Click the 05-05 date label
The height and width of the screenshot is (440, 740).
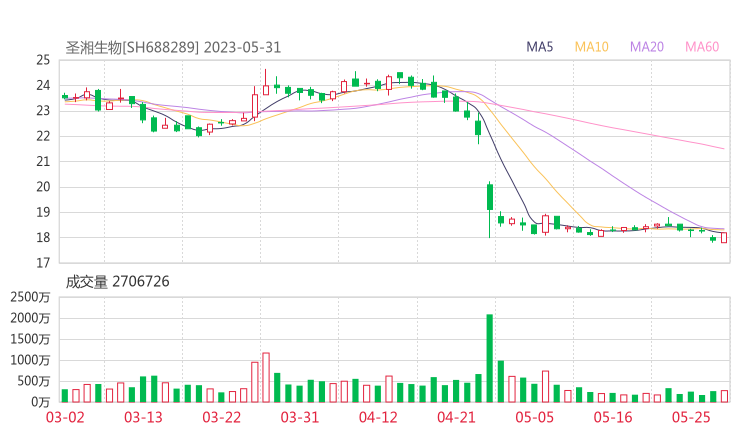[x=534, y=417]
